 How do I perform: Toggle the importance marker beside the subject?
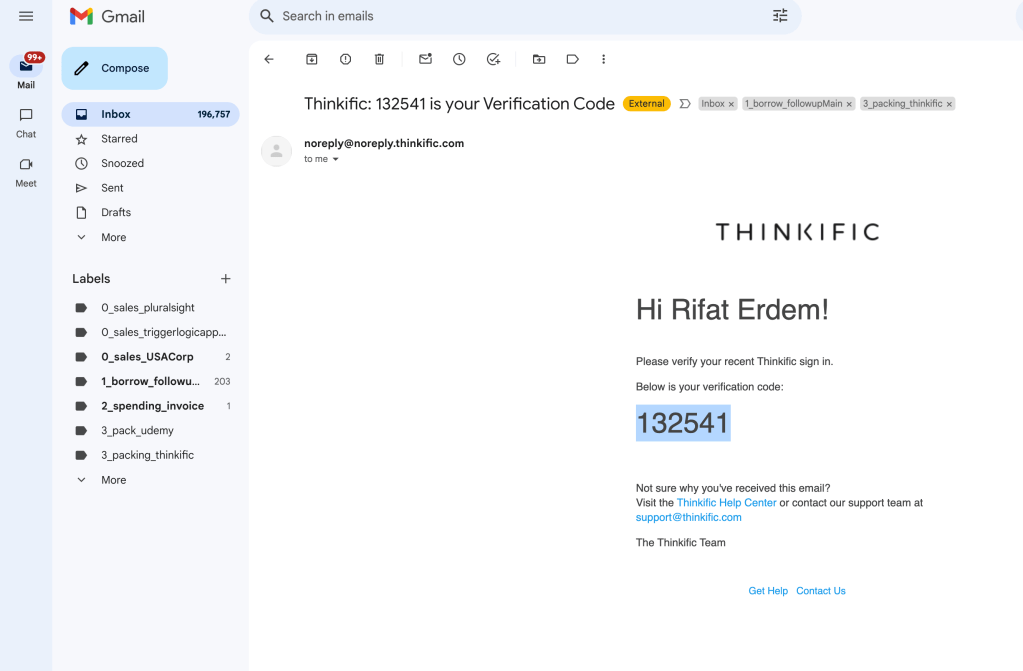(x=684, y=104)
